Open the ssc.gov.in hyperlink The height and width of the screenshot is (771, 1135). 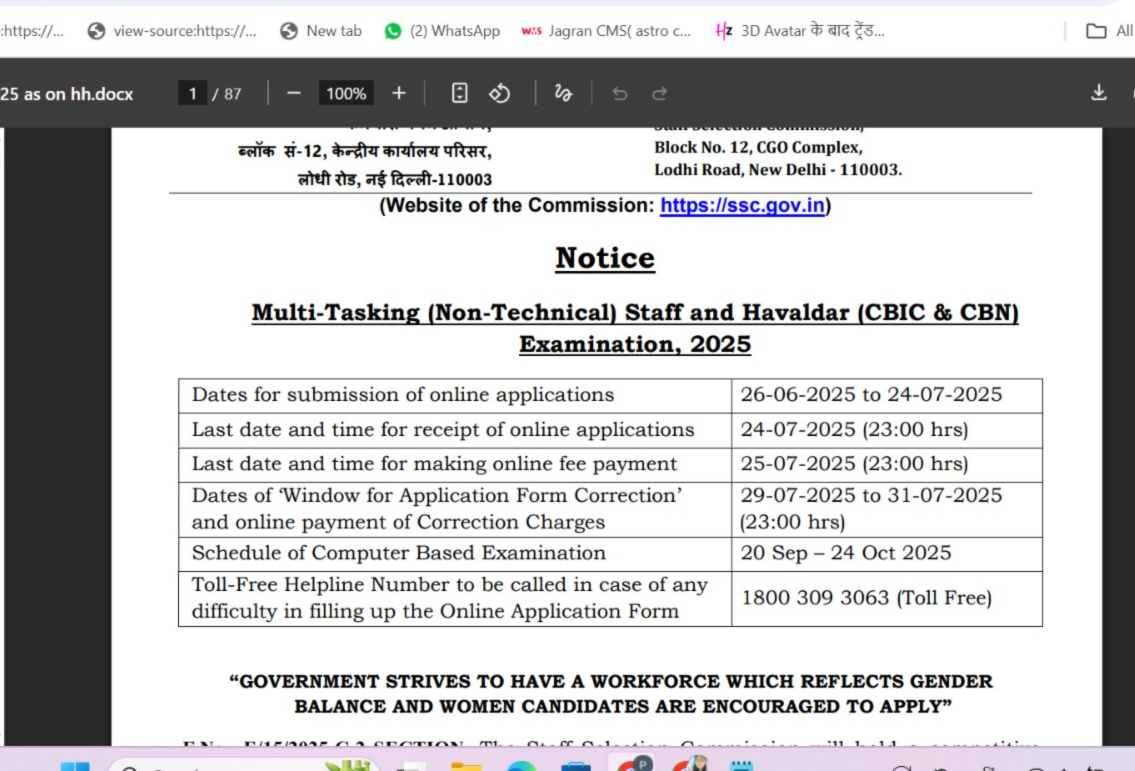[x=742, y=205]
